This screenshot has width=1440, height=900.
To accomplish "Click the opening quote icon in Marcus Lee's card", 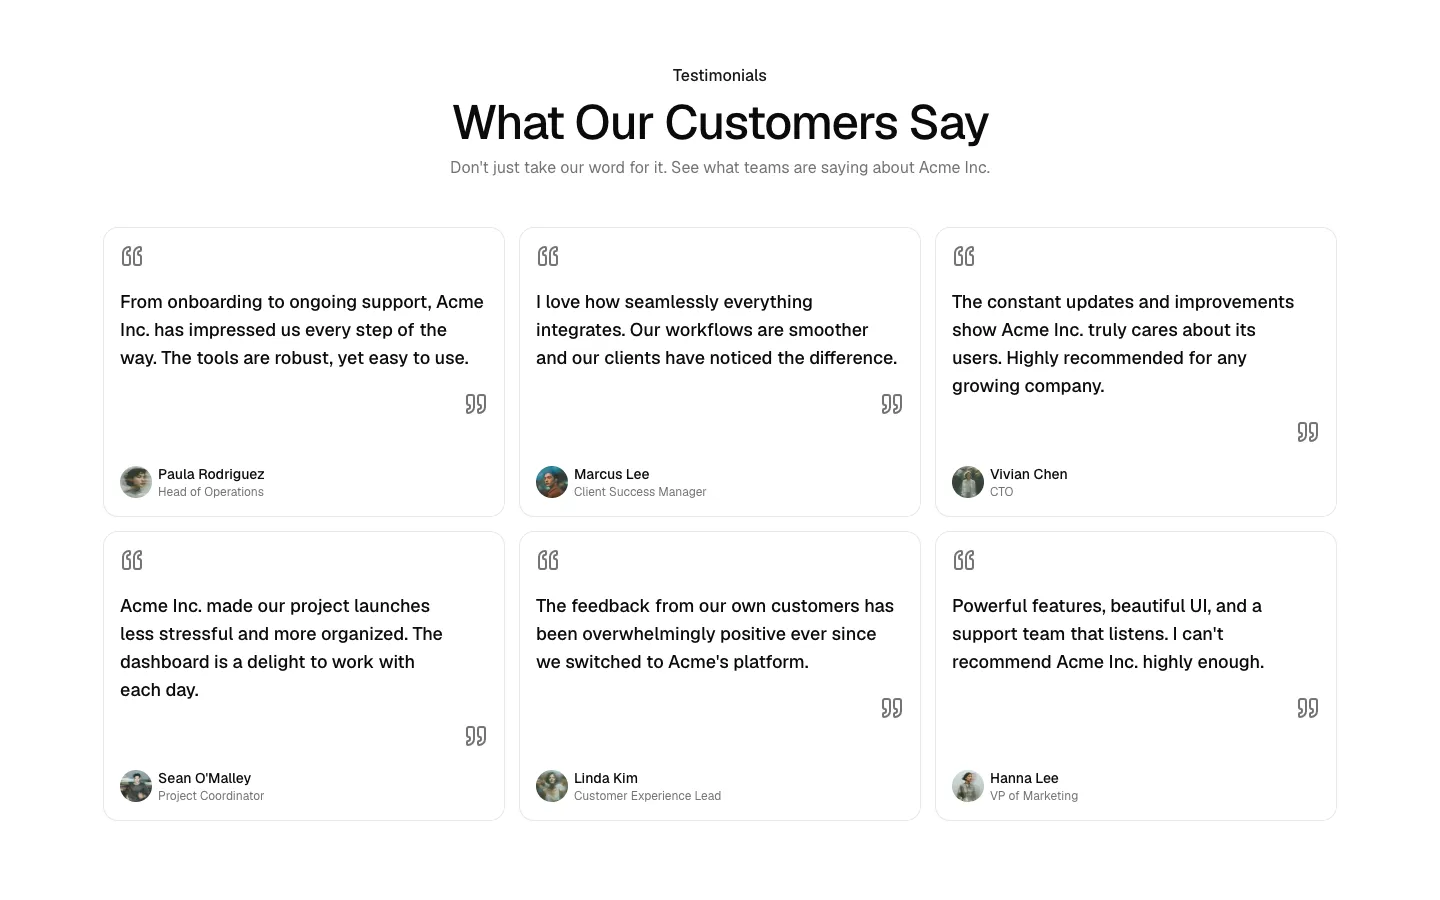I will coord(548,256).
